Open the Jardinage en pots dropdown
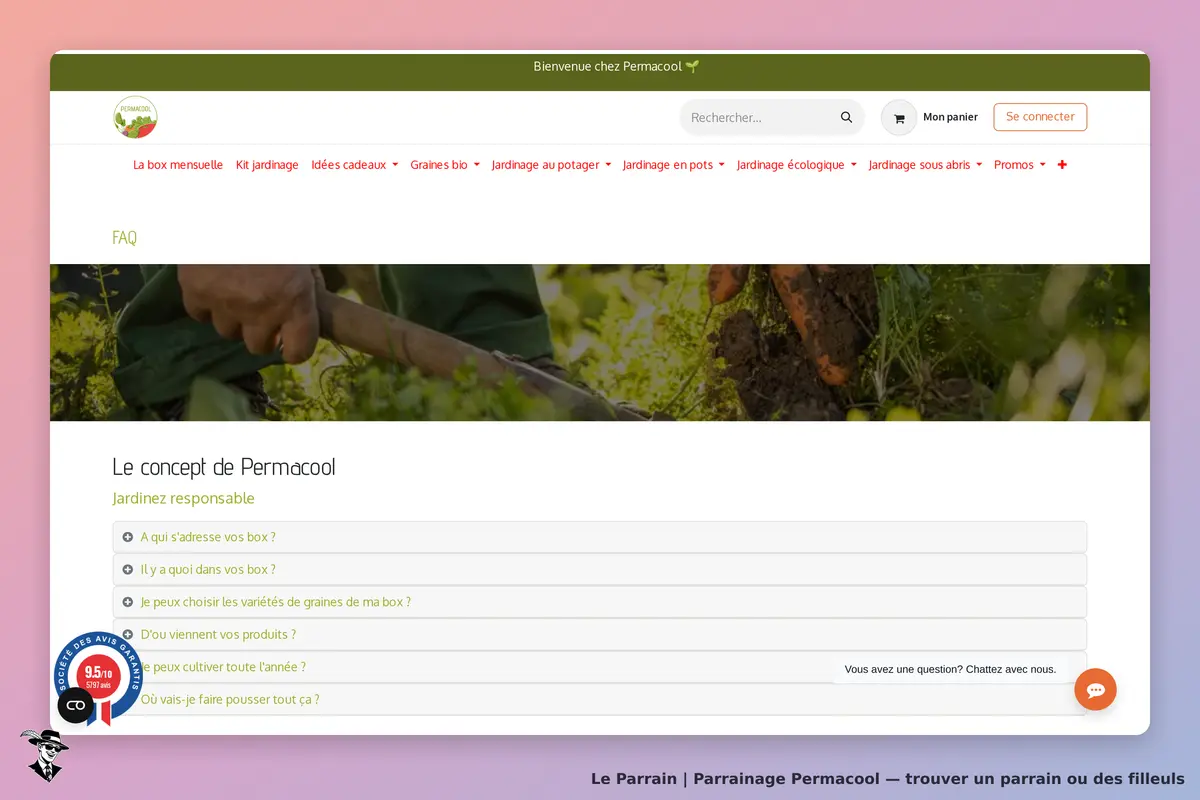This screenshot has height=800, width=1200. pos(673,165)
